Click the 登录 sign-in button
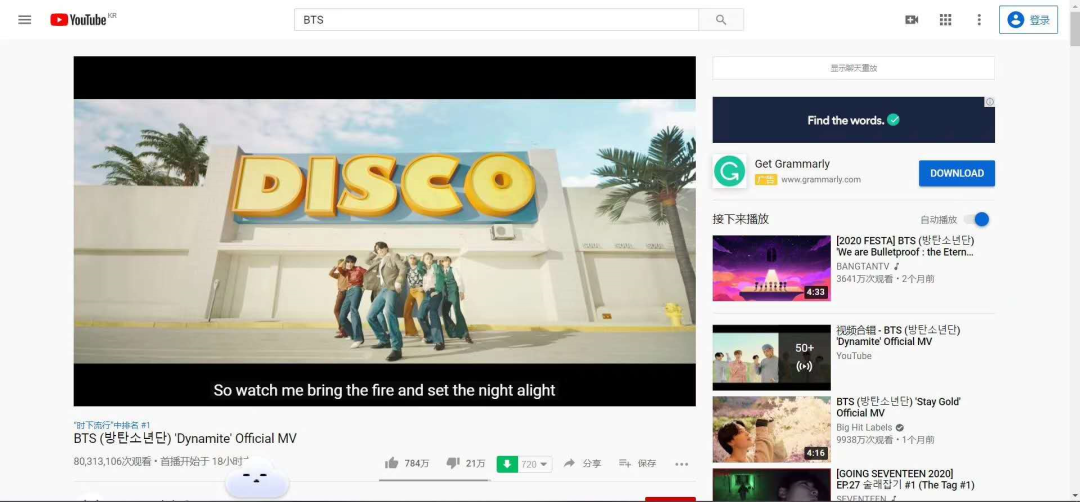This screenshot has width=1080, height=502. pyautogui.click(x=1028, y=20)
